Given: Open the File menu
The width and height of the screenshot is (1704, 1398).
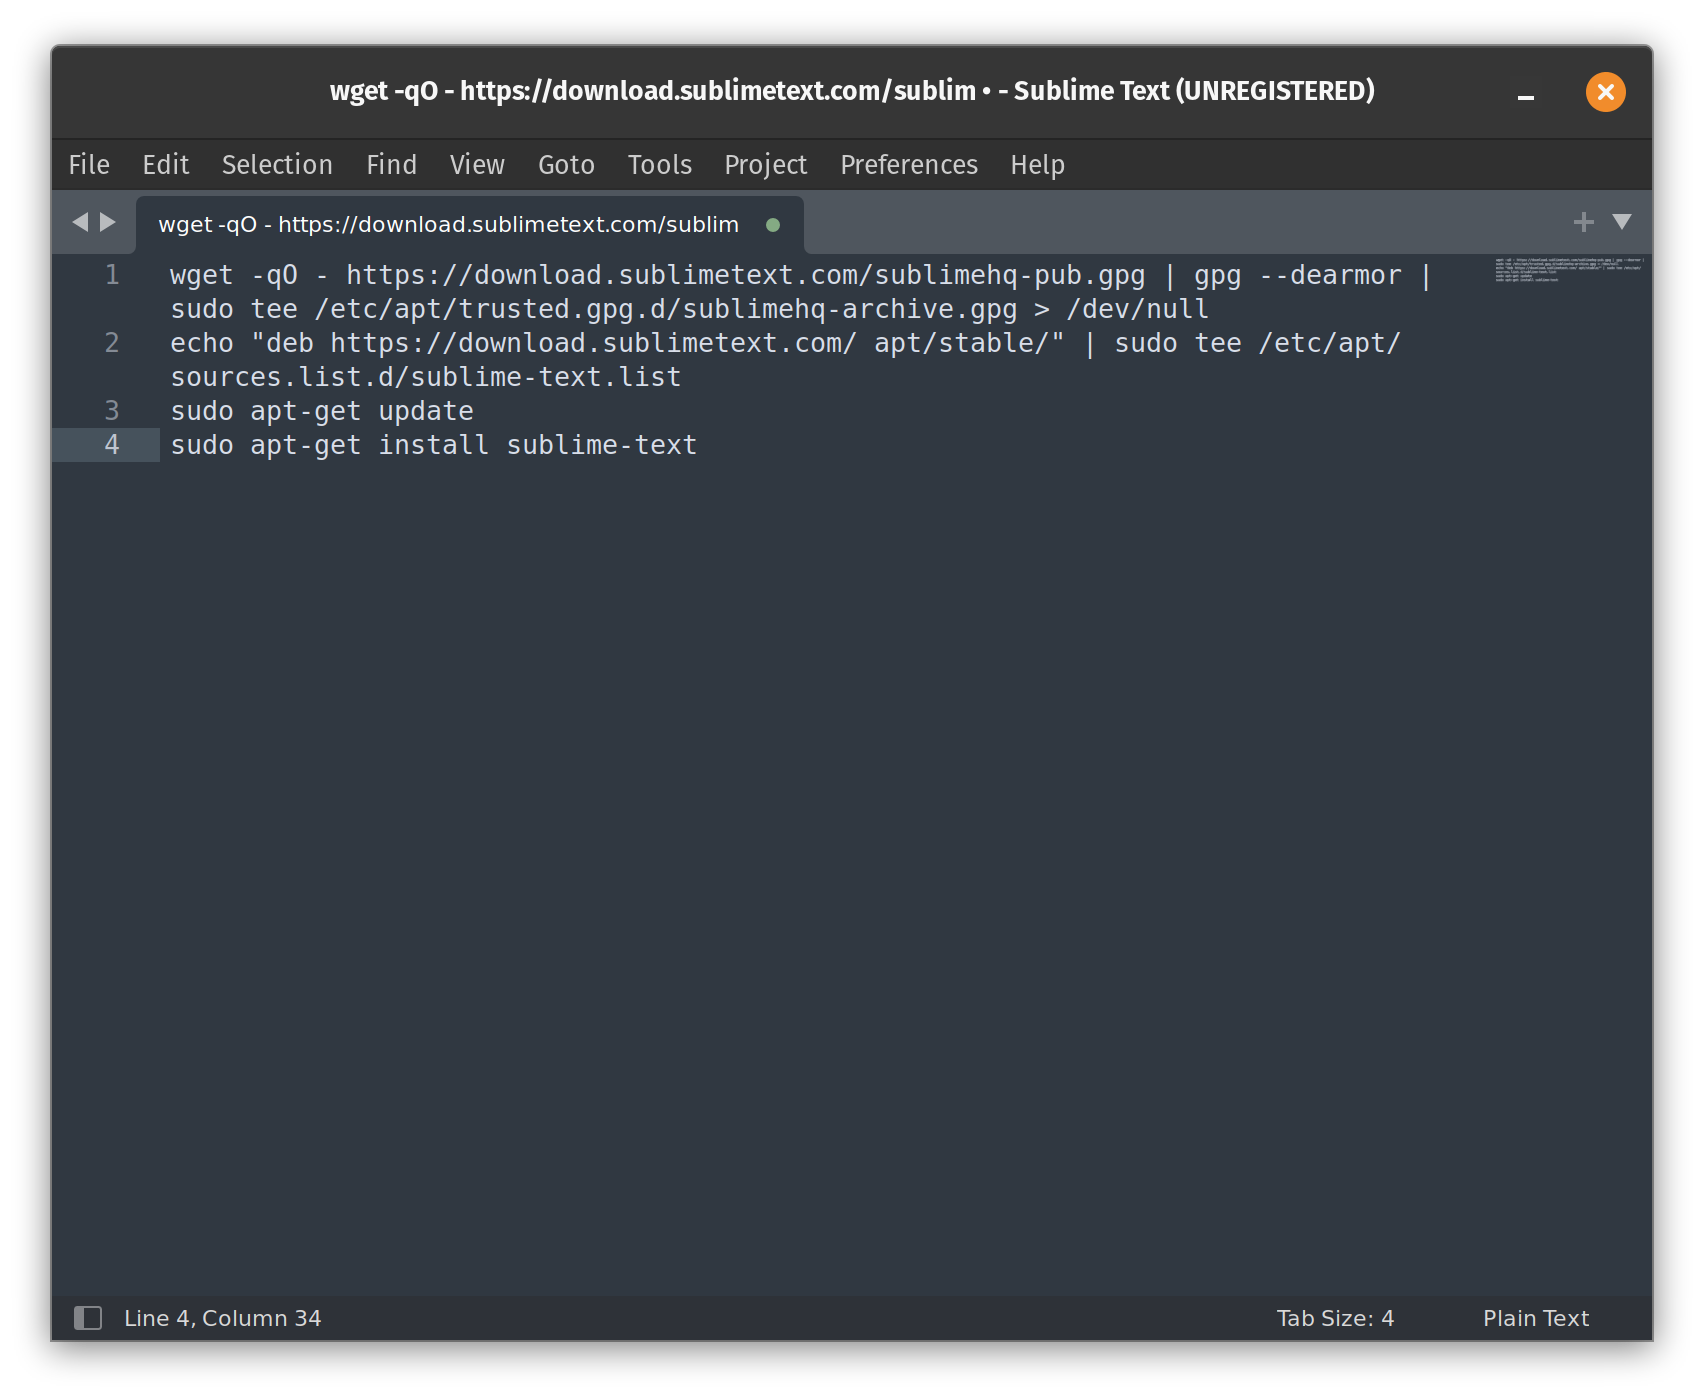Looking at the screenshot, I should [89, 165].
